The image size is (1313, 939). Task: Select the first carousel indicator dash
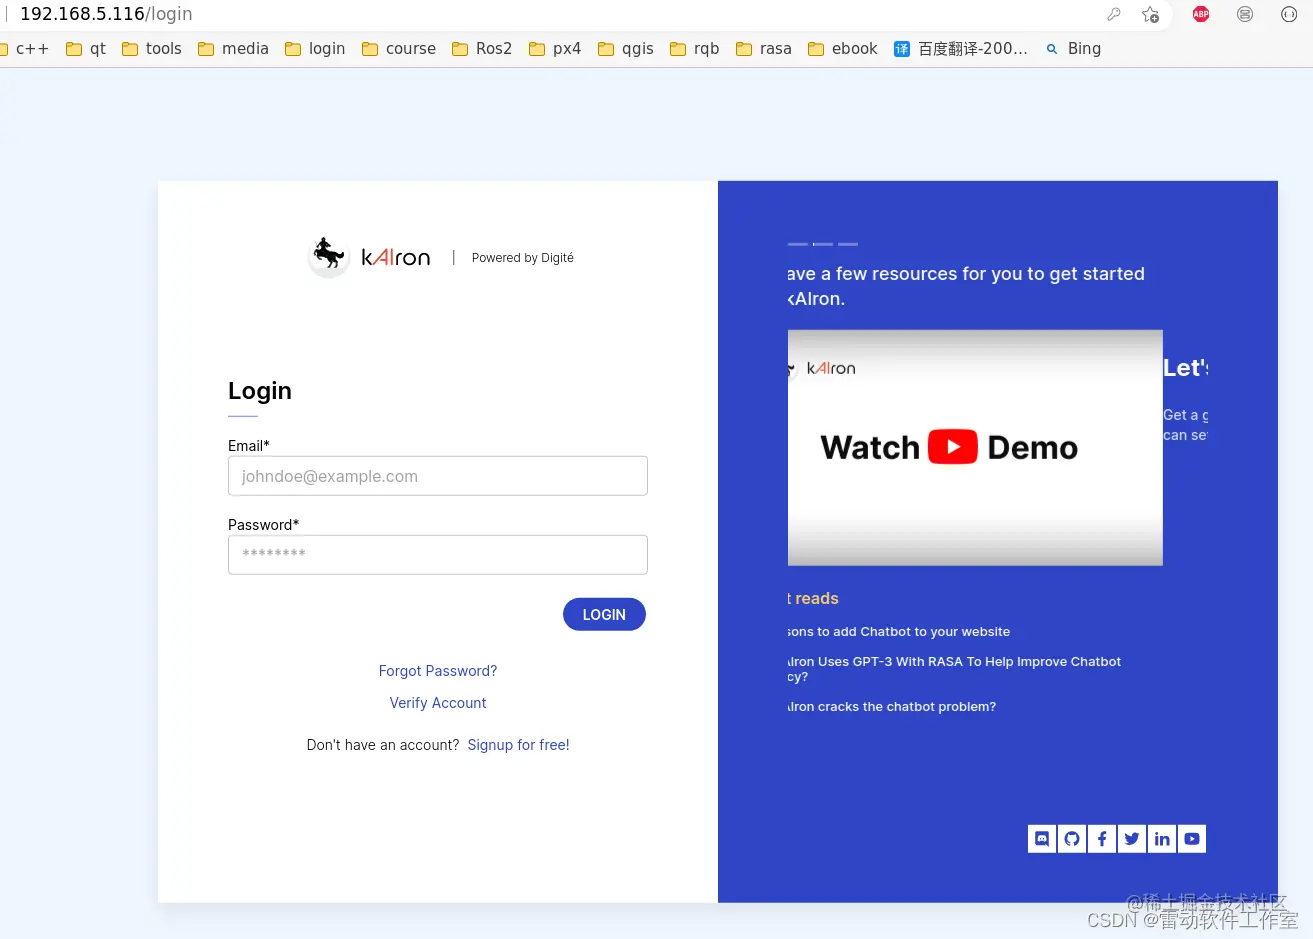coord(798,244)
